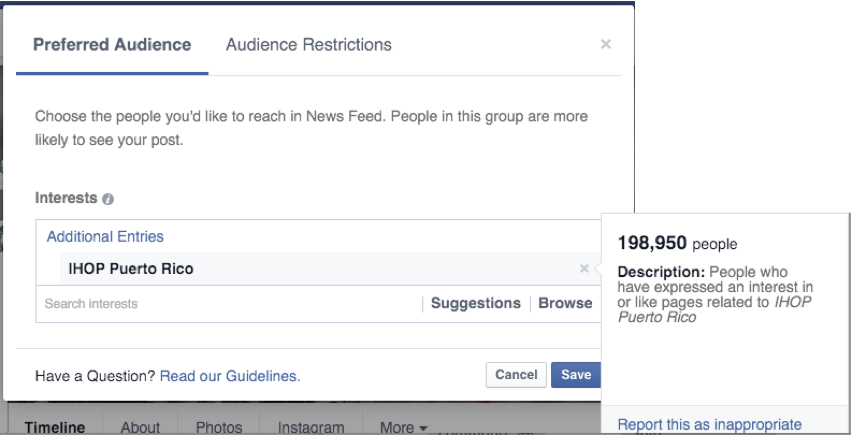Cancel the audience changes
This screenshot has width=852, height=435.
pyautogui.click(x=516, y=375)
